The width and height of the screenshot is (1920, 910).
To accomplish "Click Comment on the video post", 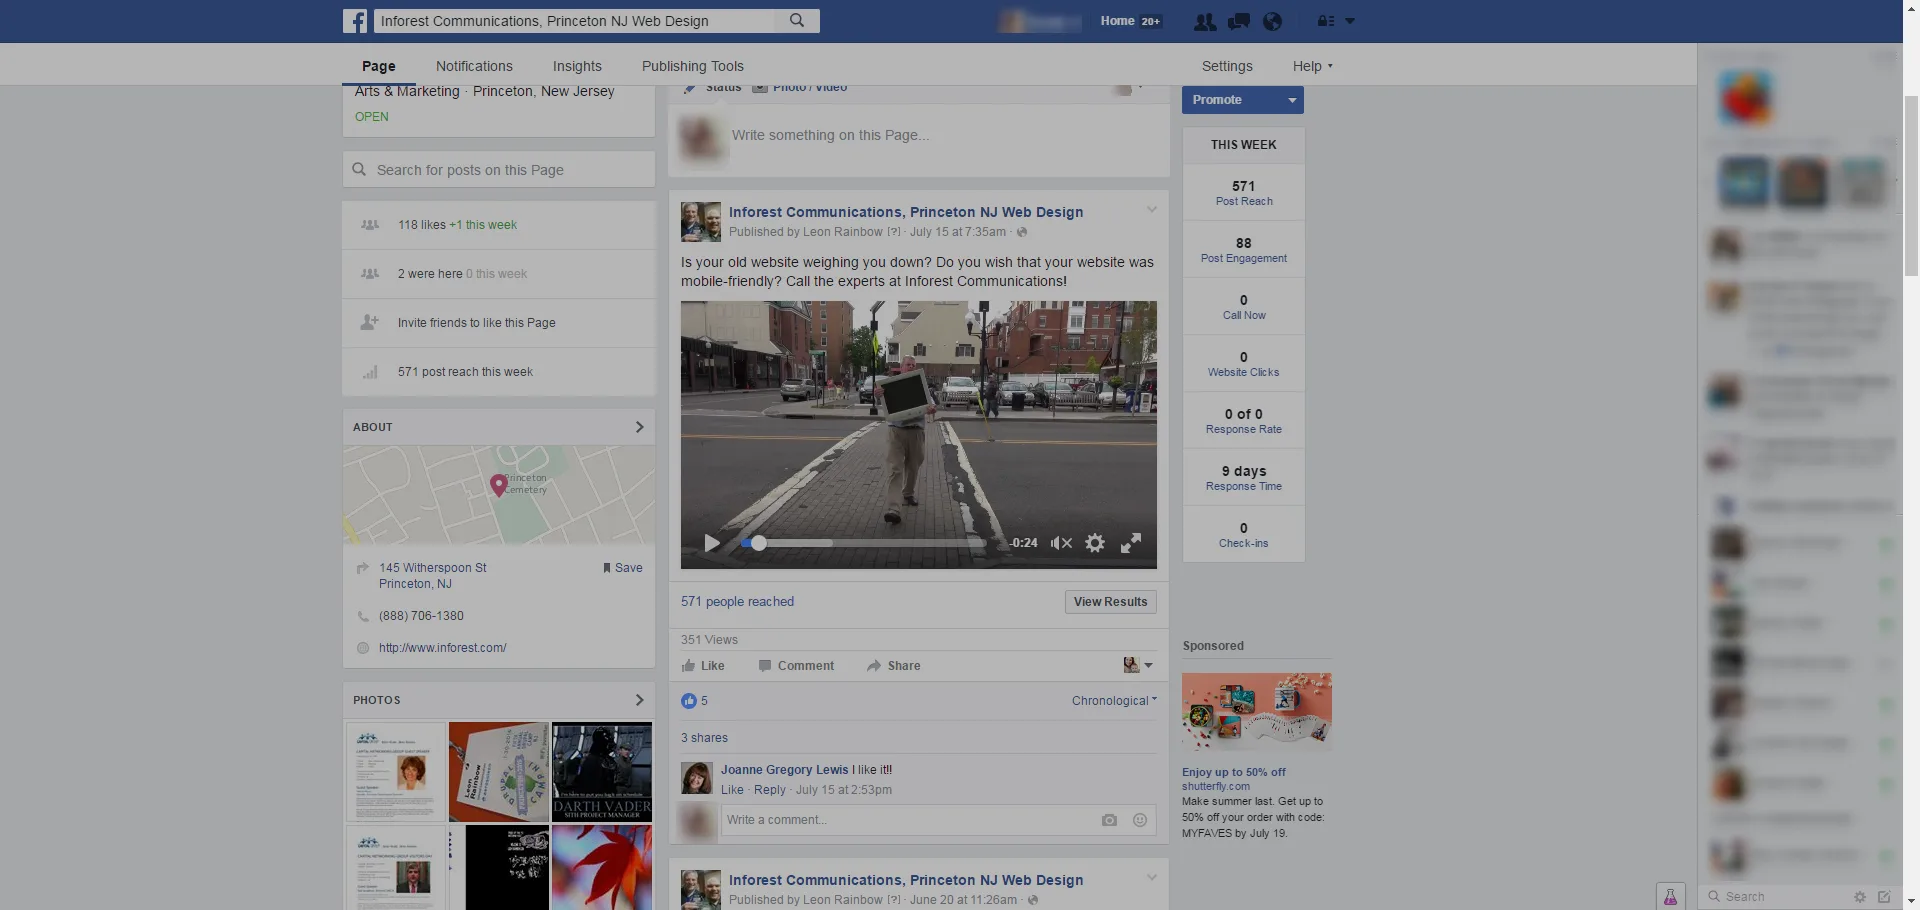I will [x=796, y=666].
